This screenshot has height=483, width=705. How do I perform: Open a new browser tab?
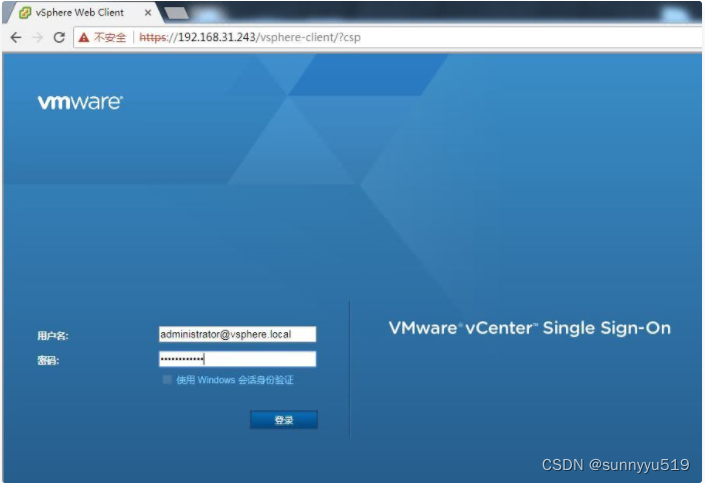pos(176,13)
